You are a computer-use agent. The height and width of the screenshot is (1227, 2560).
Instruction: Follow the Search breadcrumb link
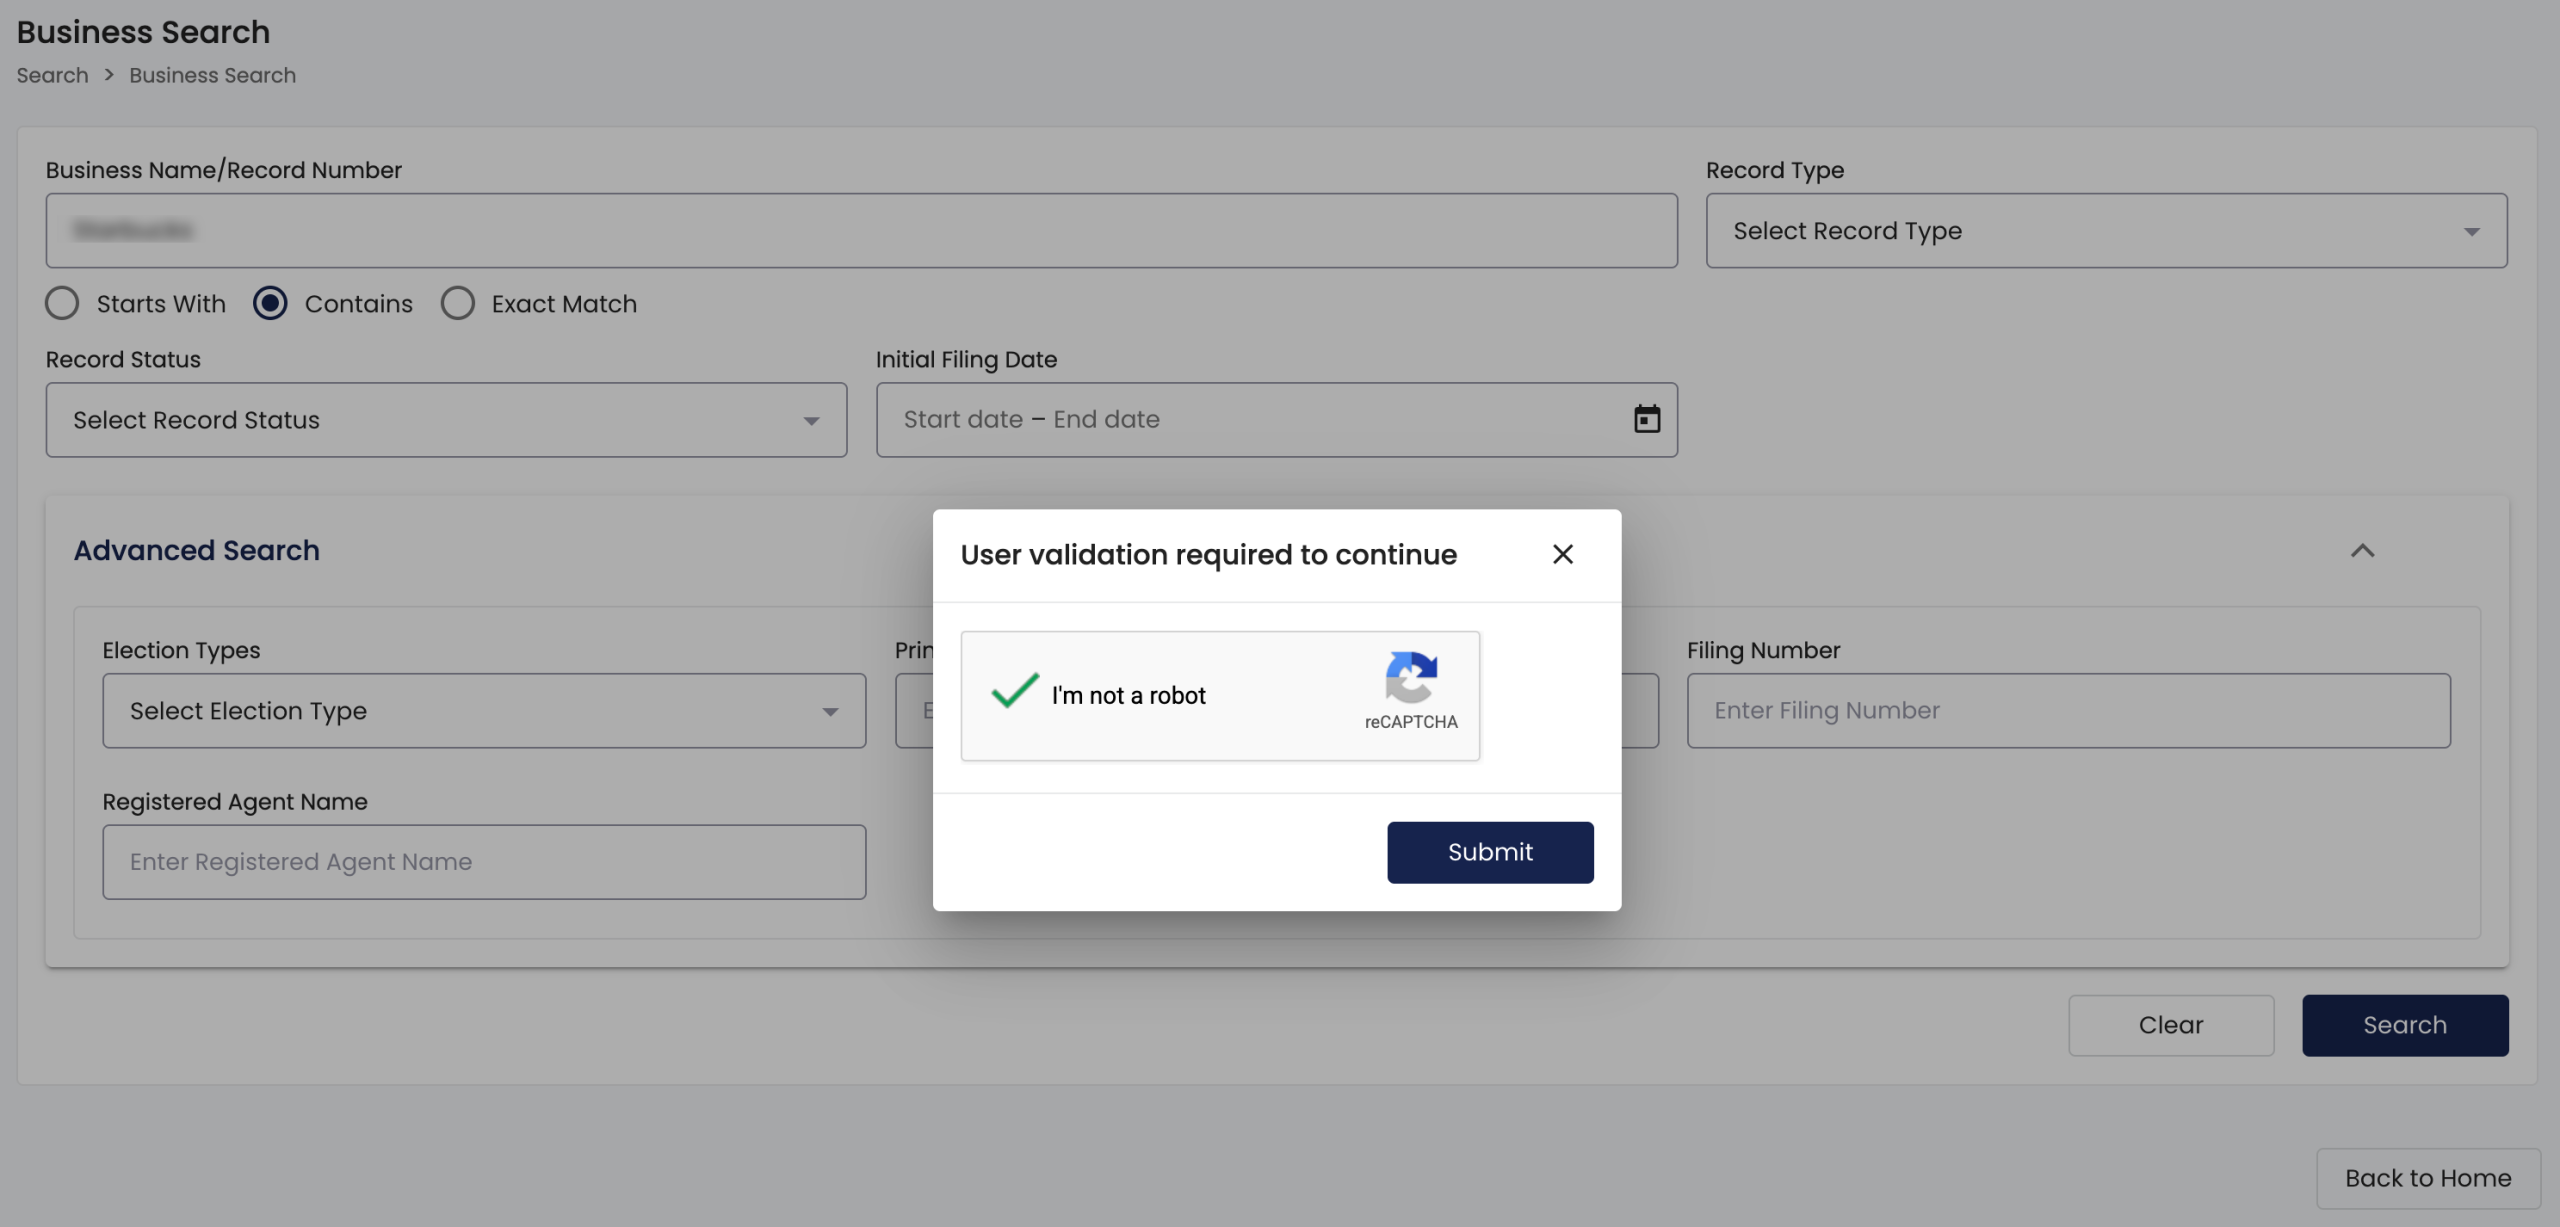coord(52,76)
